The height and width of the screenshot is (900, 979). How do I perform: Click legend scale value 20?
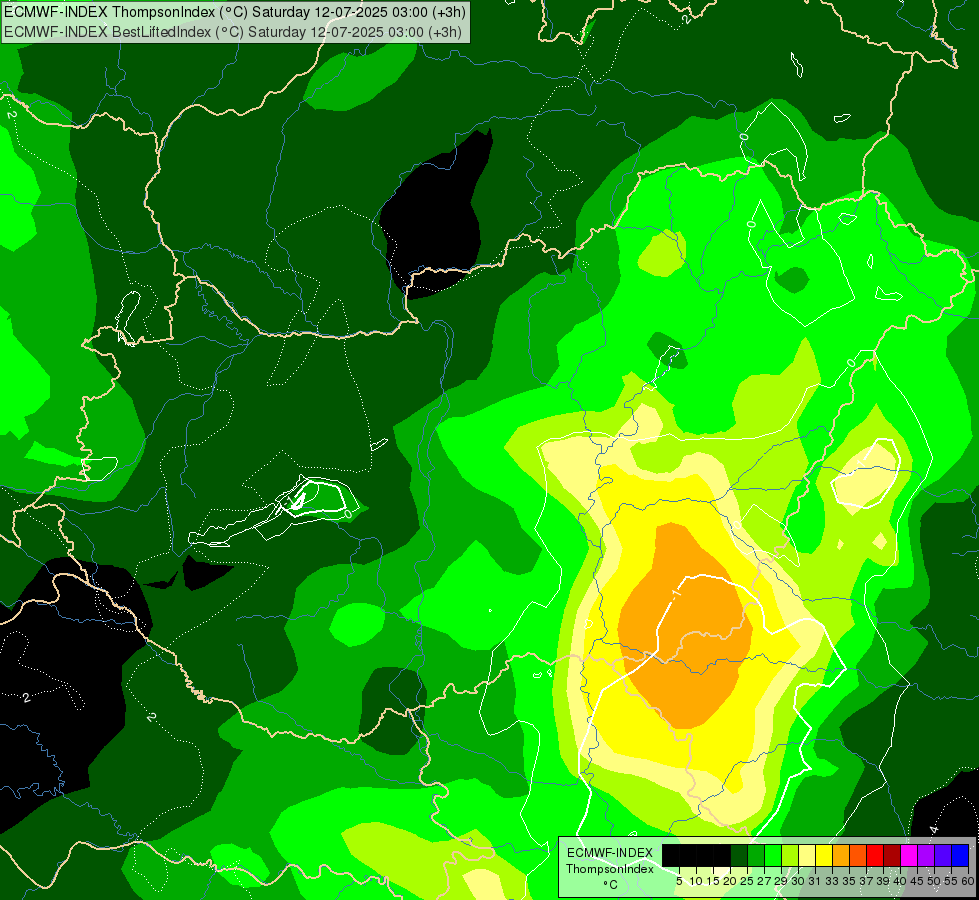(730, 881)
